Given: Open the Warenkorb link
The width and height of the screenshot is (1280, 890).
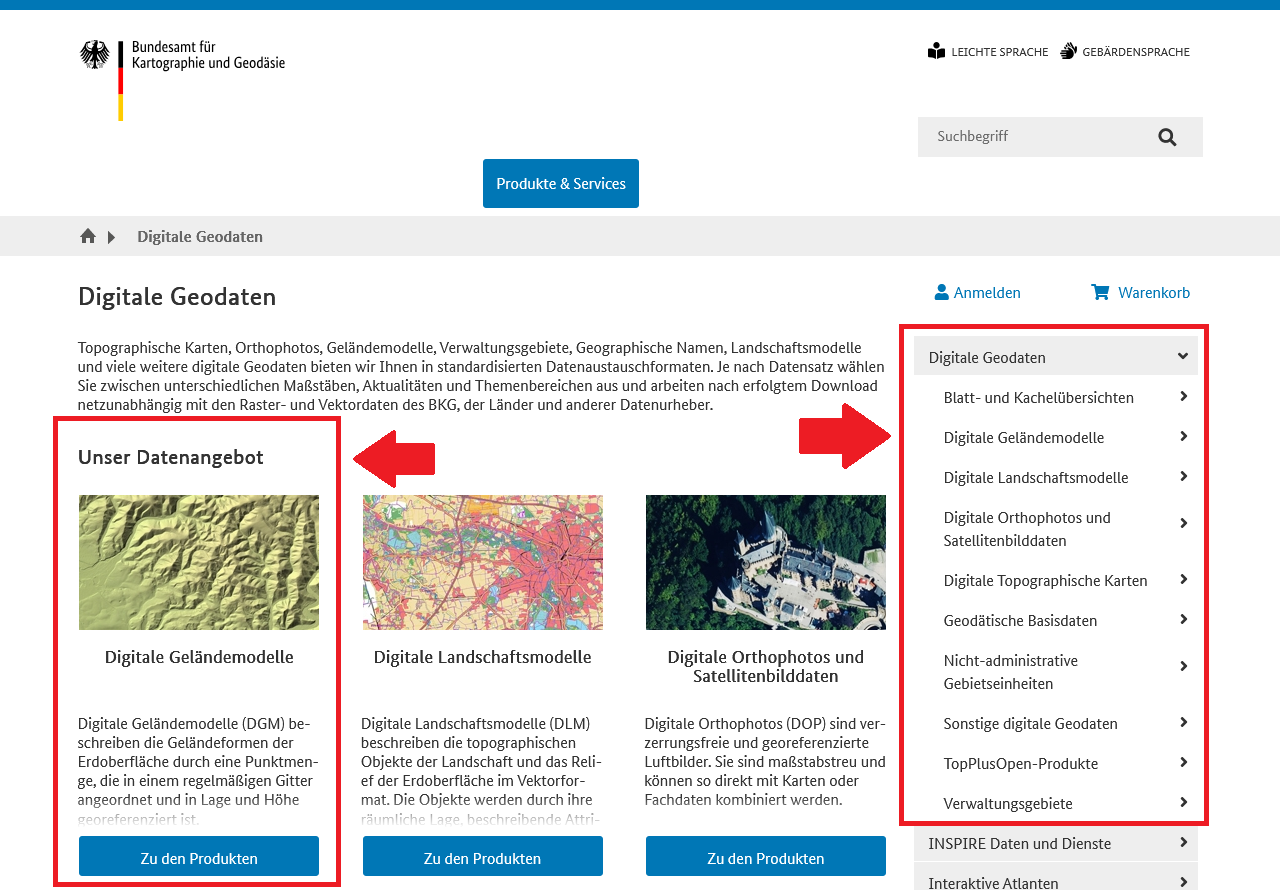Looking at the screenshot, I should click(x=1154, y=292).
